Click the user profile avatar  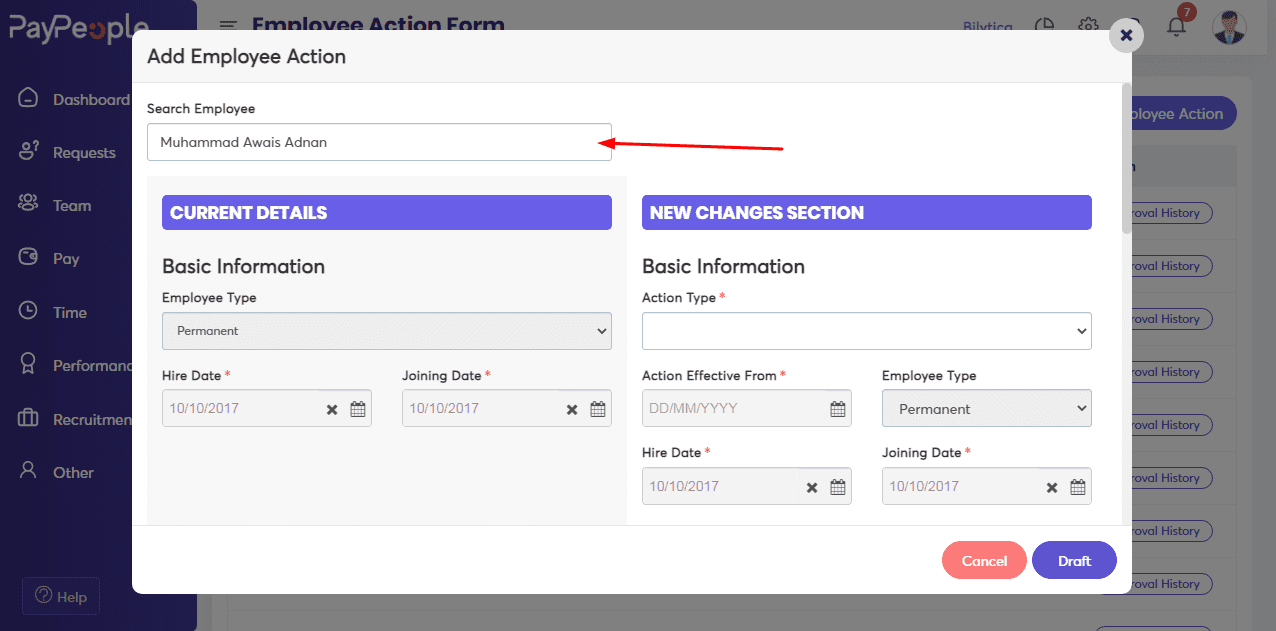[x=1229, y=27]
